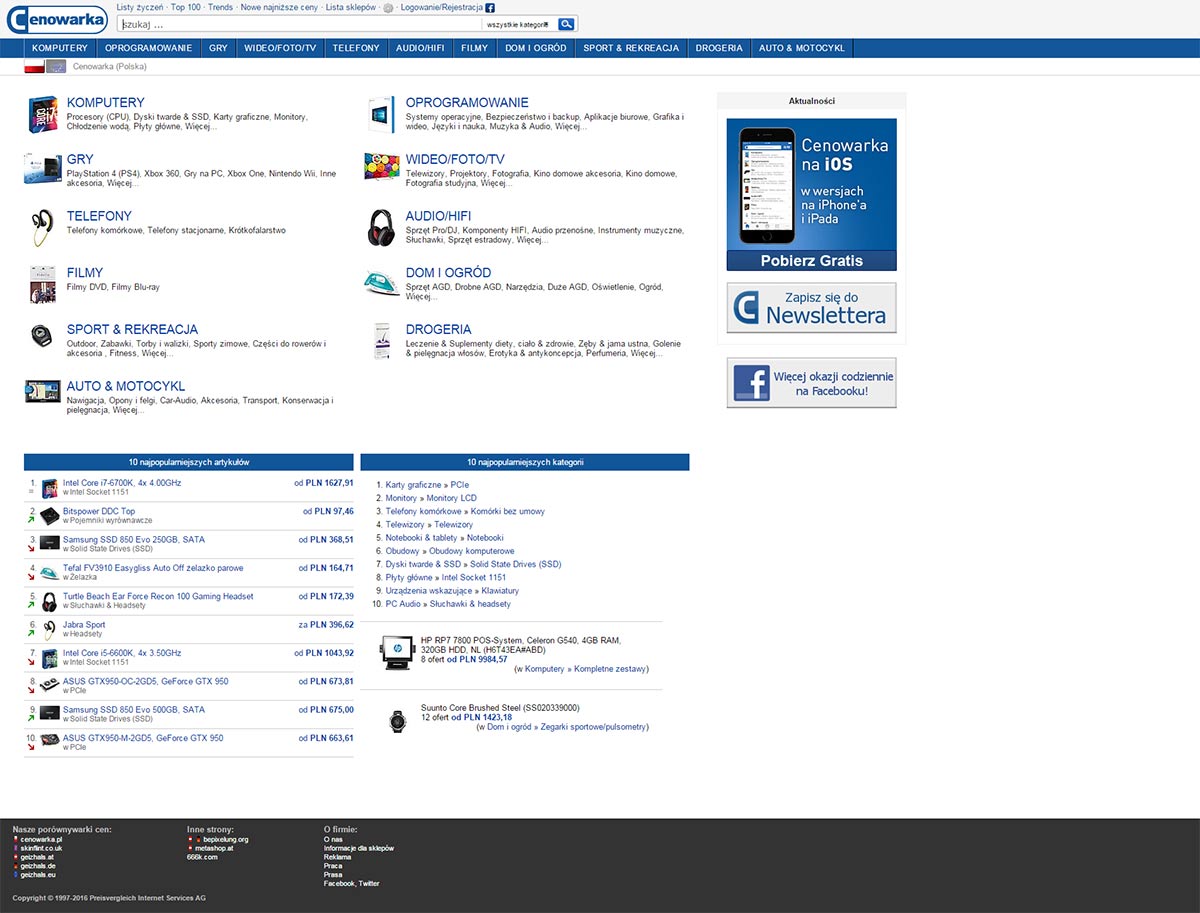Click the Cenowarka na iOS banner
The height and width of the screenshot is (913, 1200).
[811, 194]
